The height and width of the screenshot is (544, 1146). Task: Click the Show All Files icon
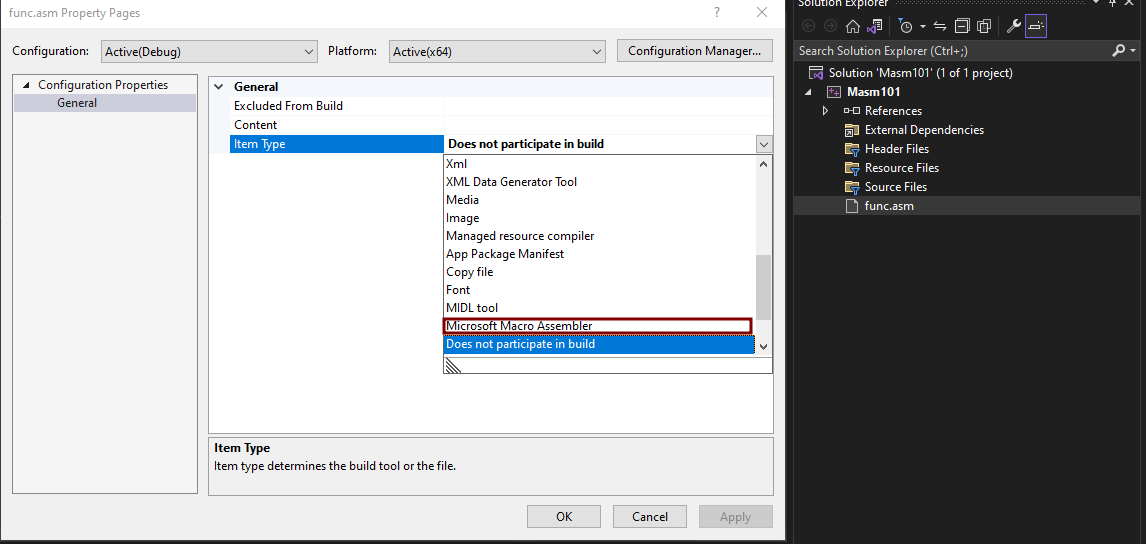983,26
